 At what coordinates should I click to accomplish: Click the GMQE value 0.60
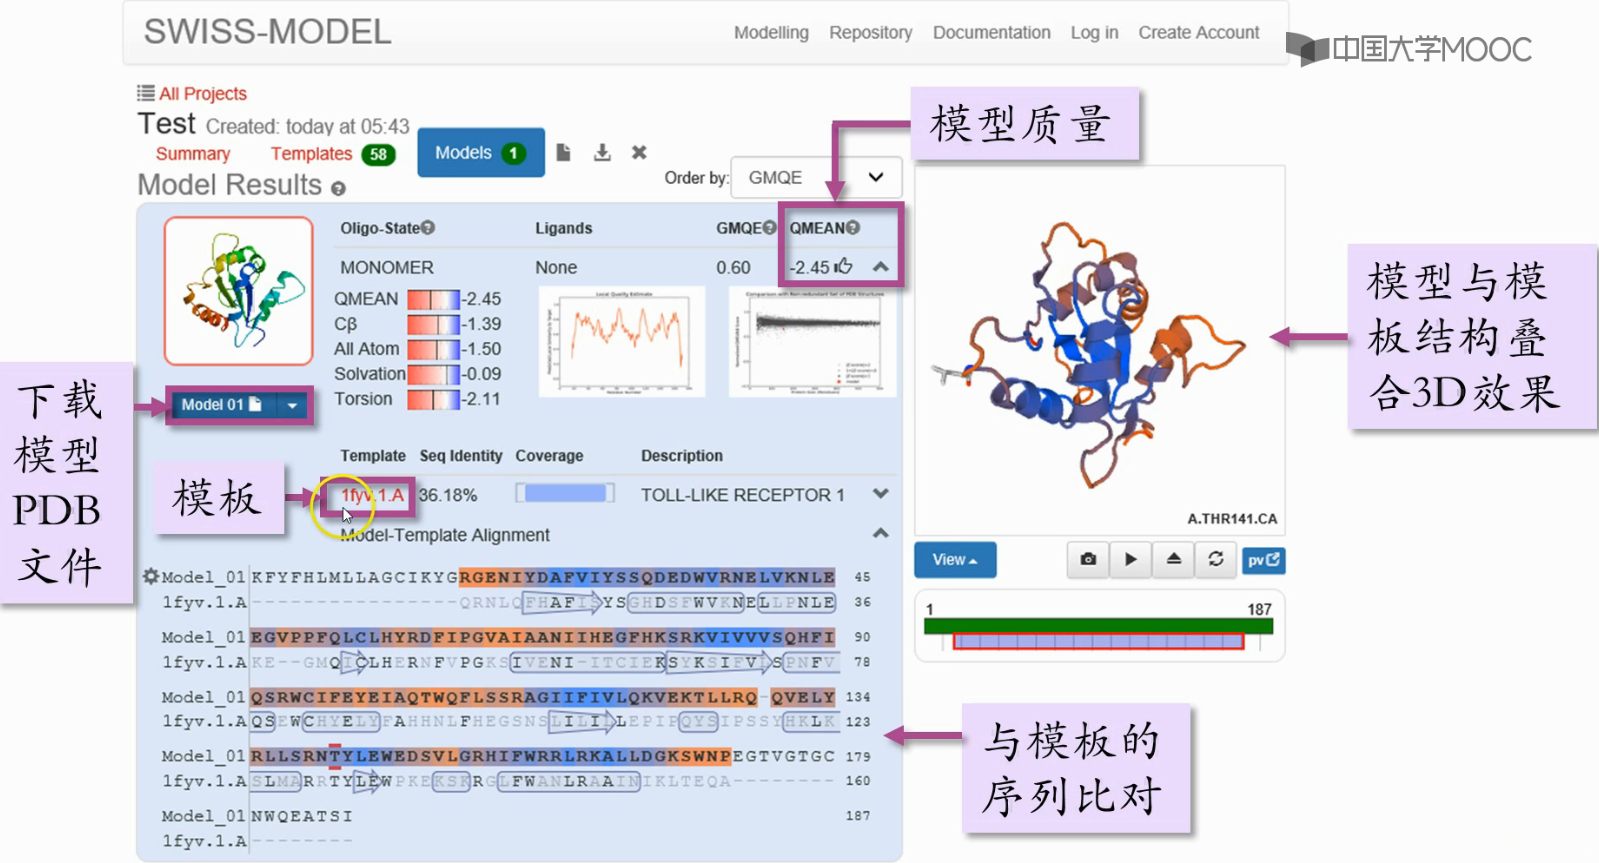click(733, 268)
